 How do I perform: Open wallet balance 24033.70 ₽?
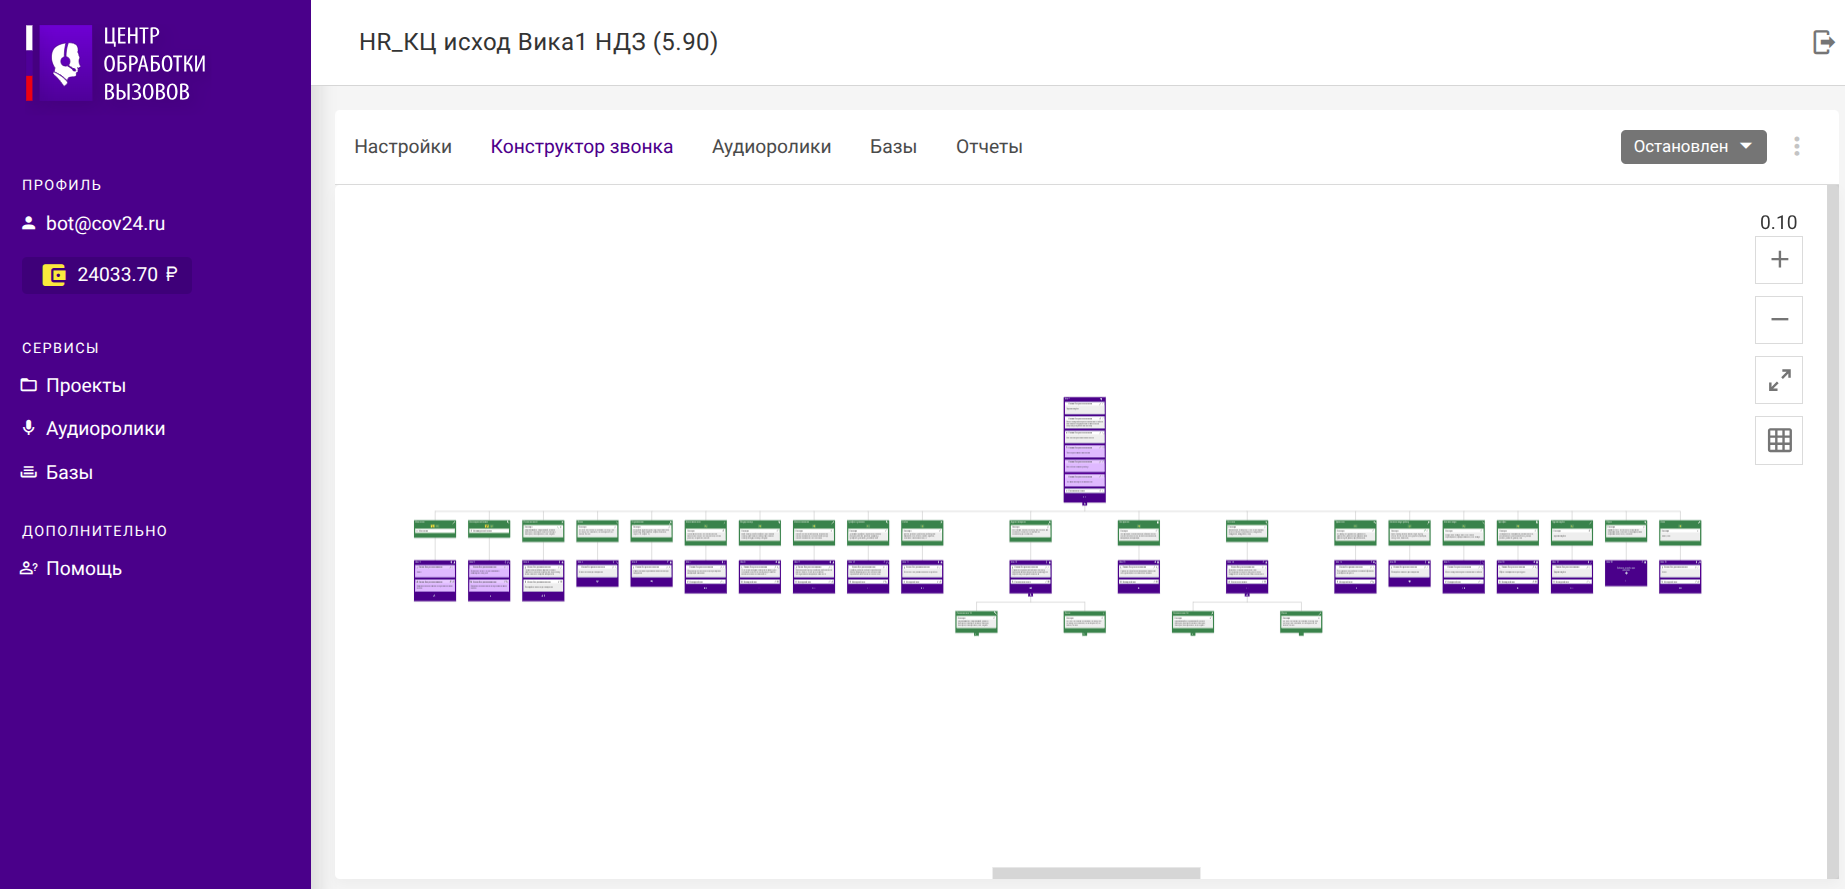pyautogui.click(x=107, y=275)
